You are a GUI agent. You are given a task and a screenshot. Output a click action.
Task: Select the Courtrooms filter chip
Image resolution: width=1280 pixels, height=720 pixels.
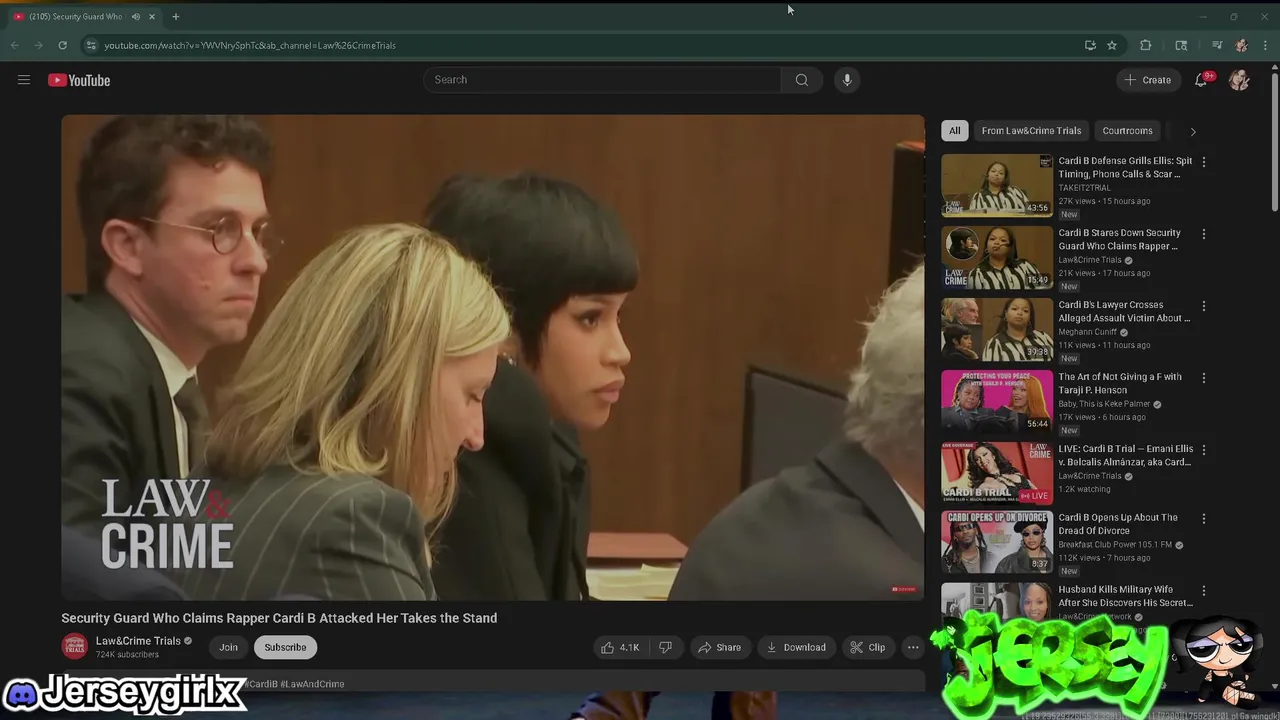point(1127,131)
